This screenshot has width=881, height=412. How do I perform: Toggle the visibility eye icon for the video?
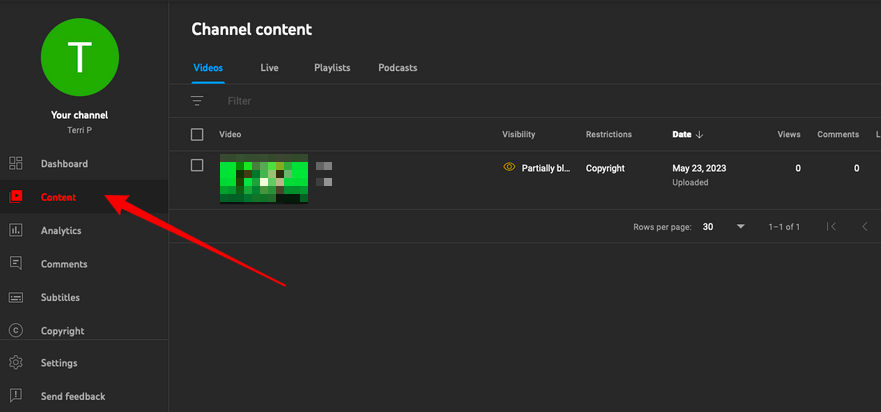(x=509, y=167)
